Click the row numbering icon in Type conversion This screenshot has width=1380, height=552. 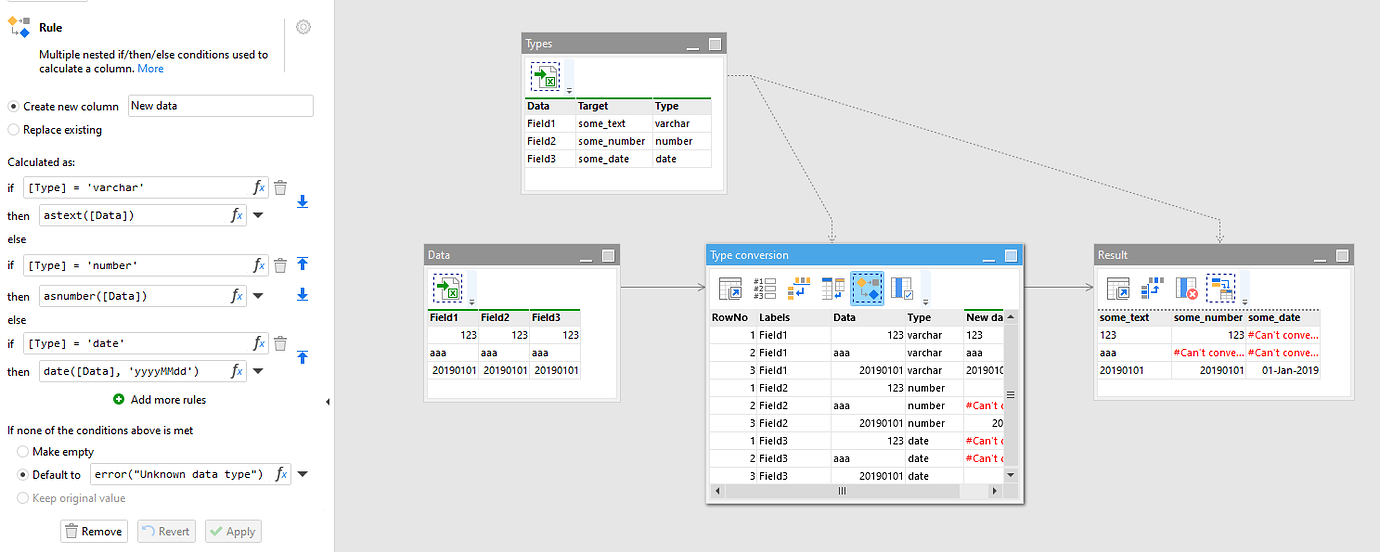[764, 289]
